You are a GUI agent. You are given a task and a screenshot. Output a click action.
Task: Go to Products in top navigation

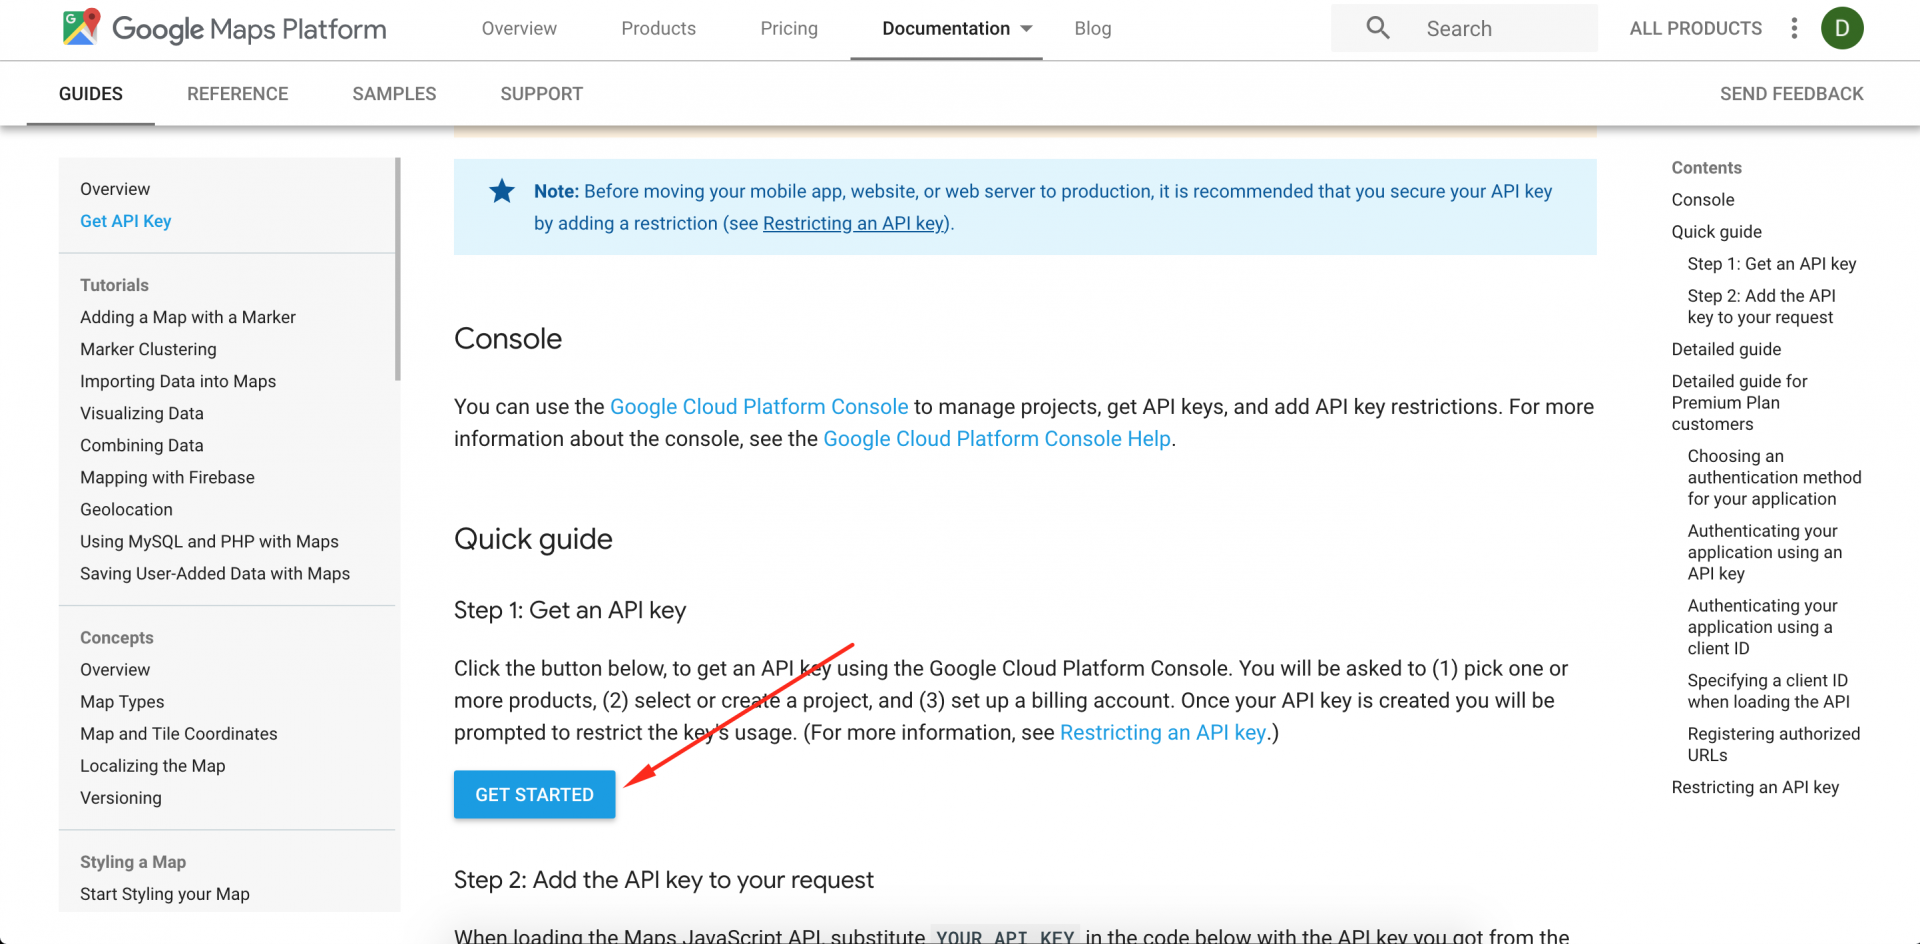(658, 28)
